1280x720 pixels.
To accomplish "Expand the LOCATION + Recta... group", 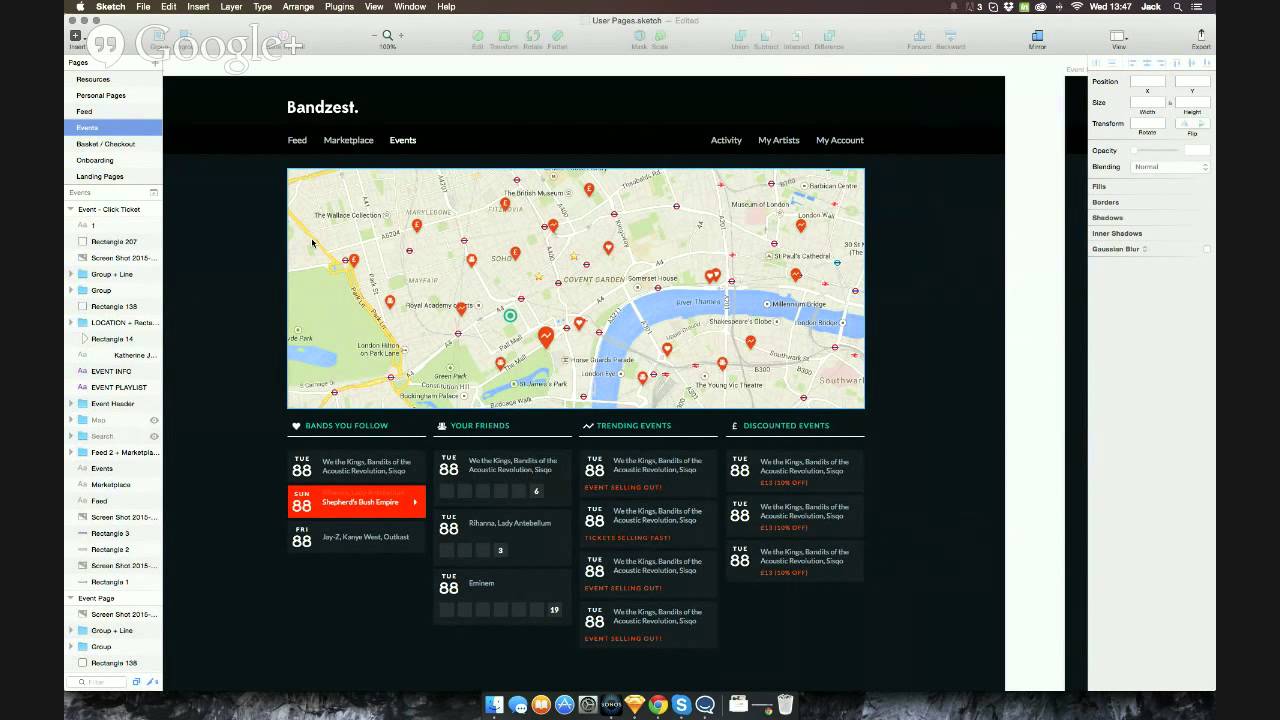I will tap(71, 322).
